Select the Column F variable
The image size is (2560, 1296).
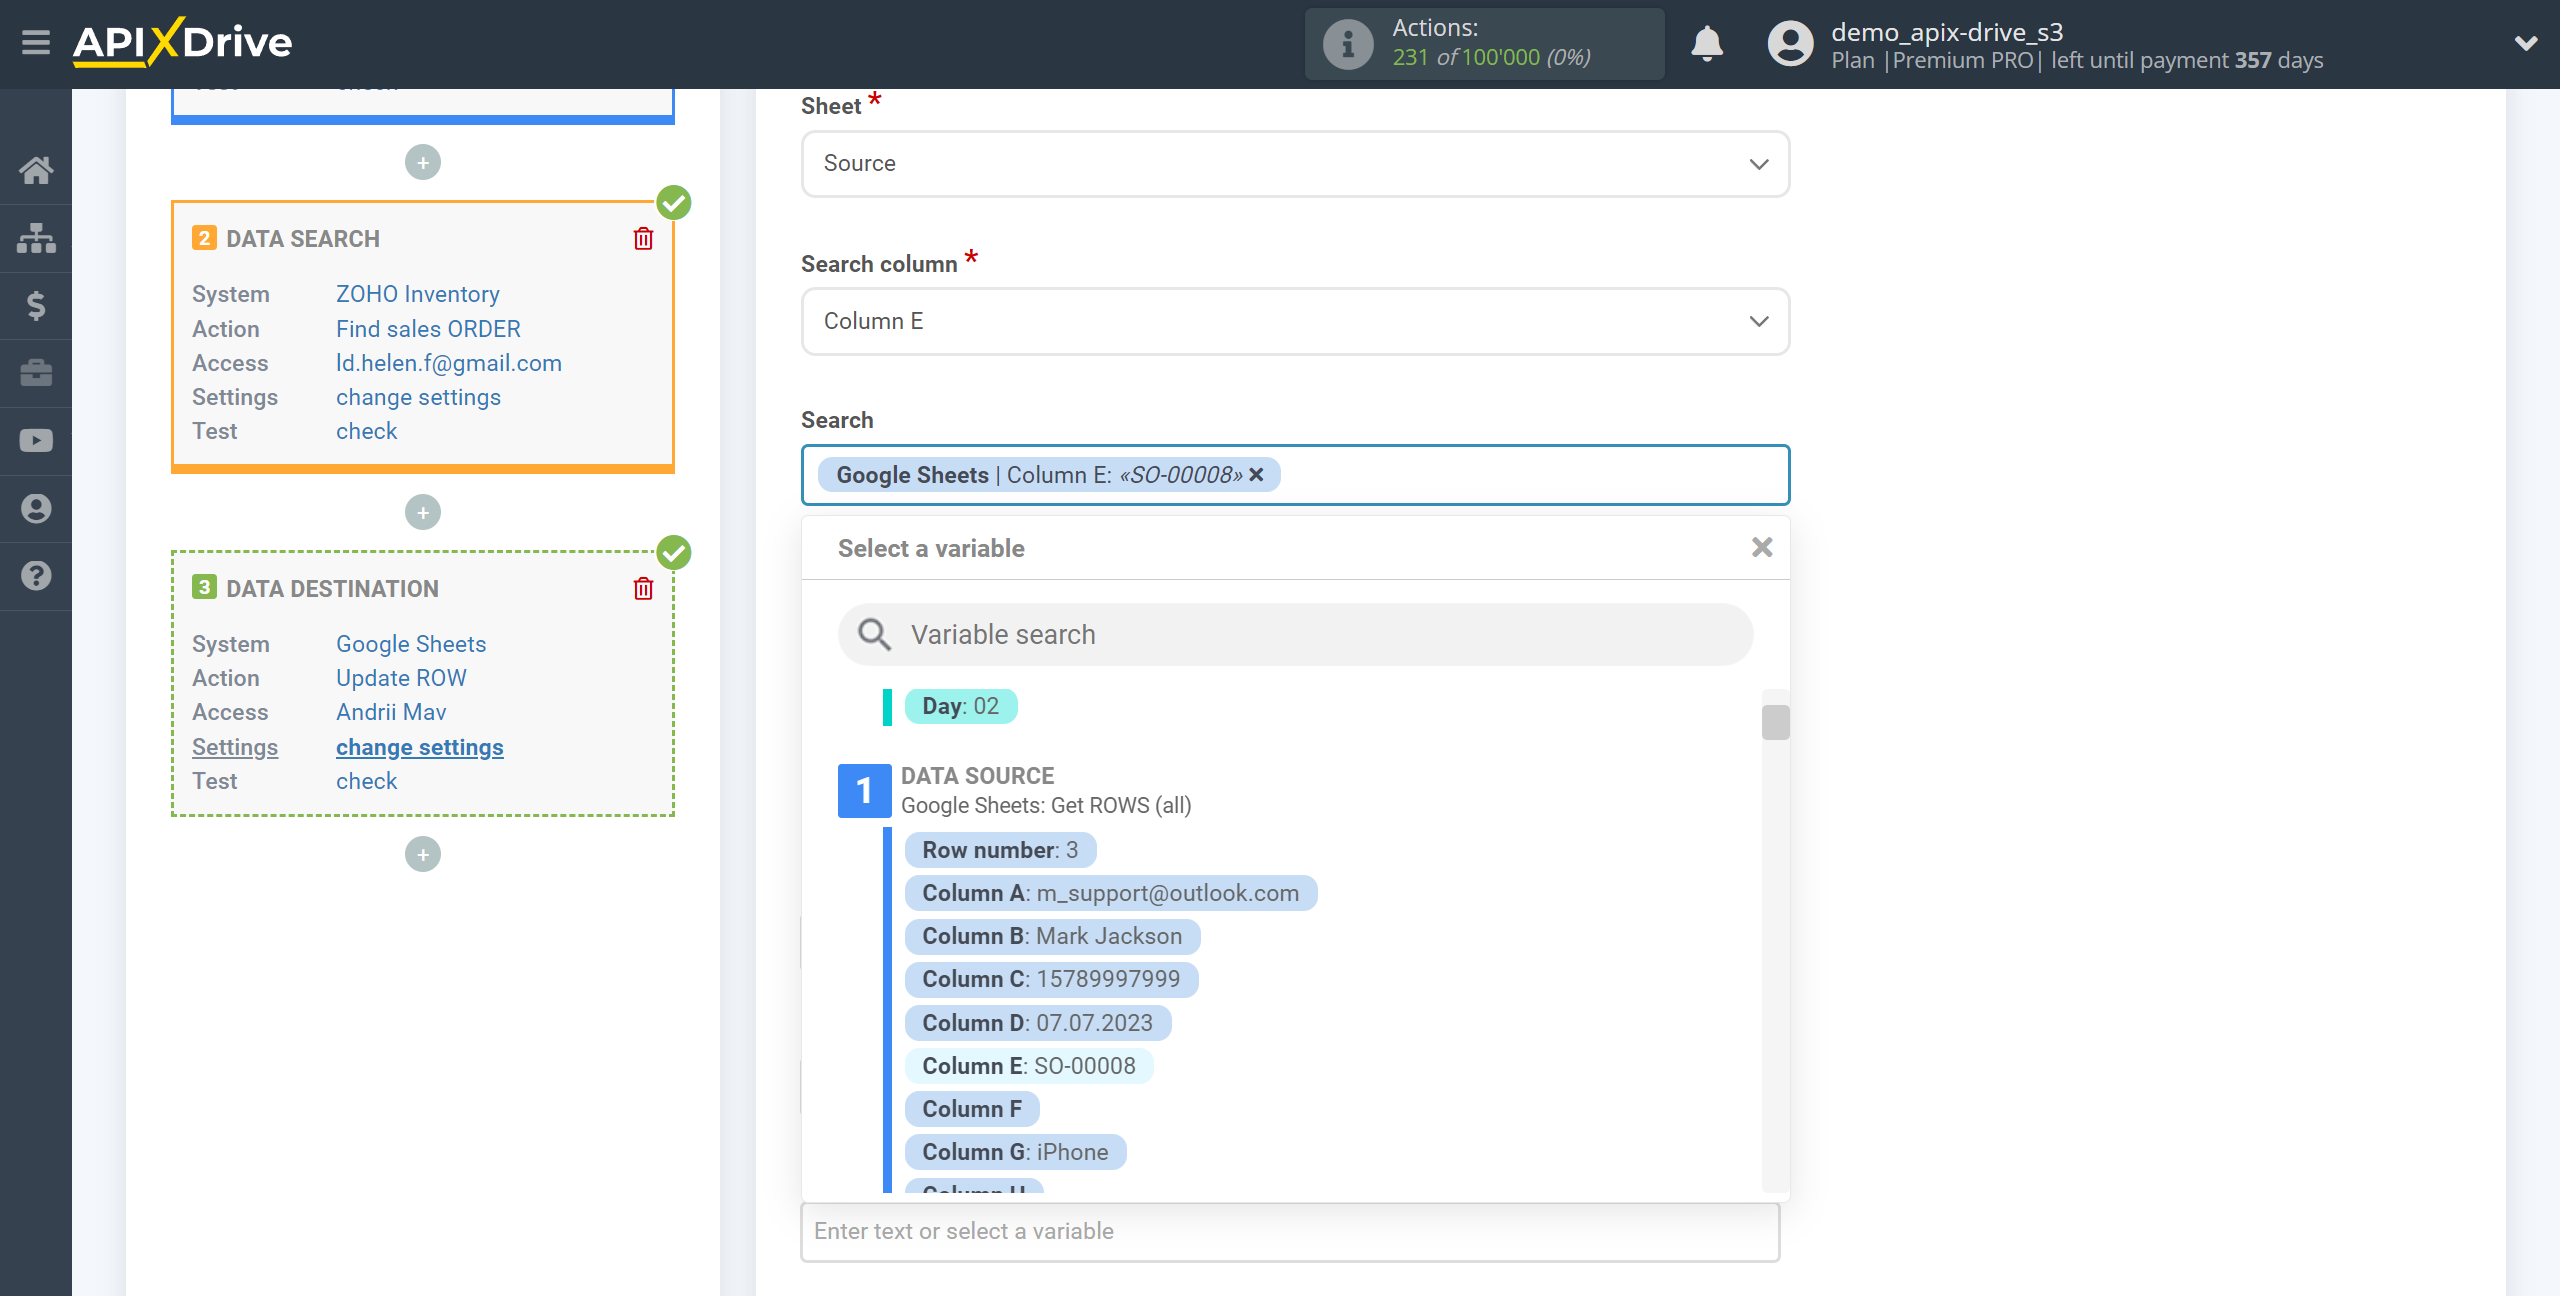972,1109
